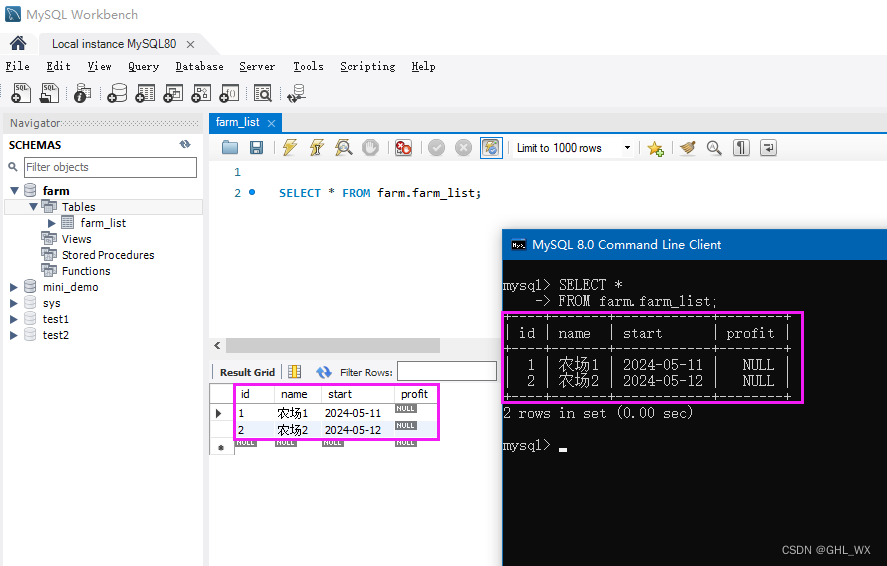887x566 pixels.
Task: Switch to Local instance MySQL80 tab
Action: coord(114,44)
